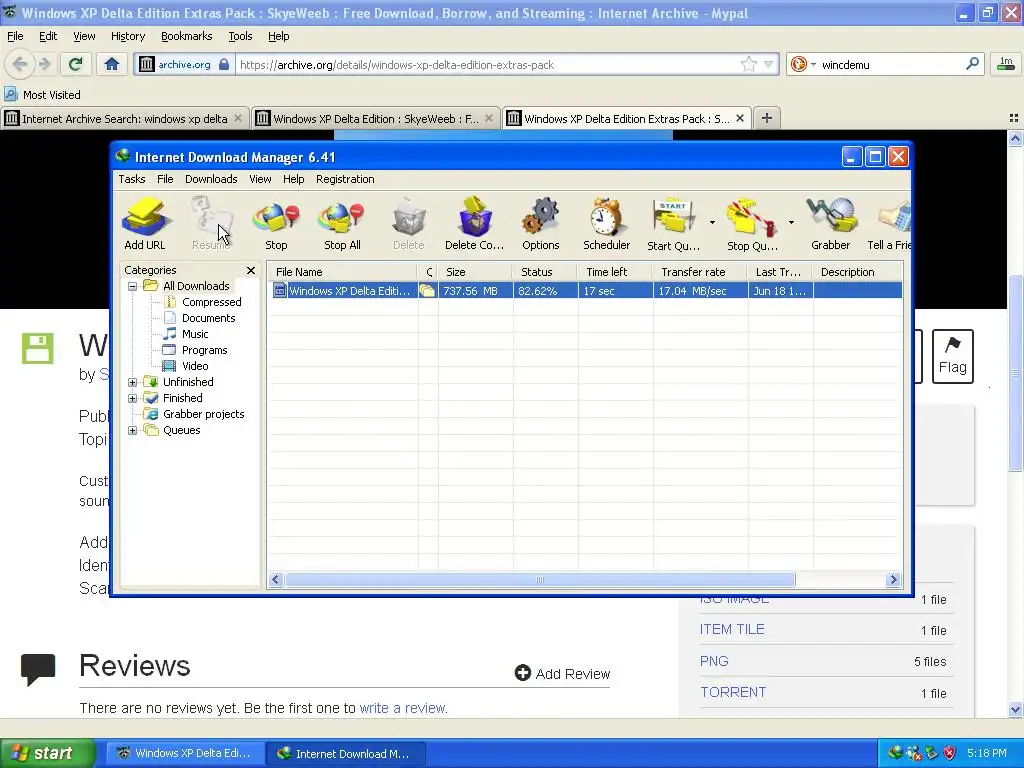
Task: Close the Categories panel
Action: 251,270
